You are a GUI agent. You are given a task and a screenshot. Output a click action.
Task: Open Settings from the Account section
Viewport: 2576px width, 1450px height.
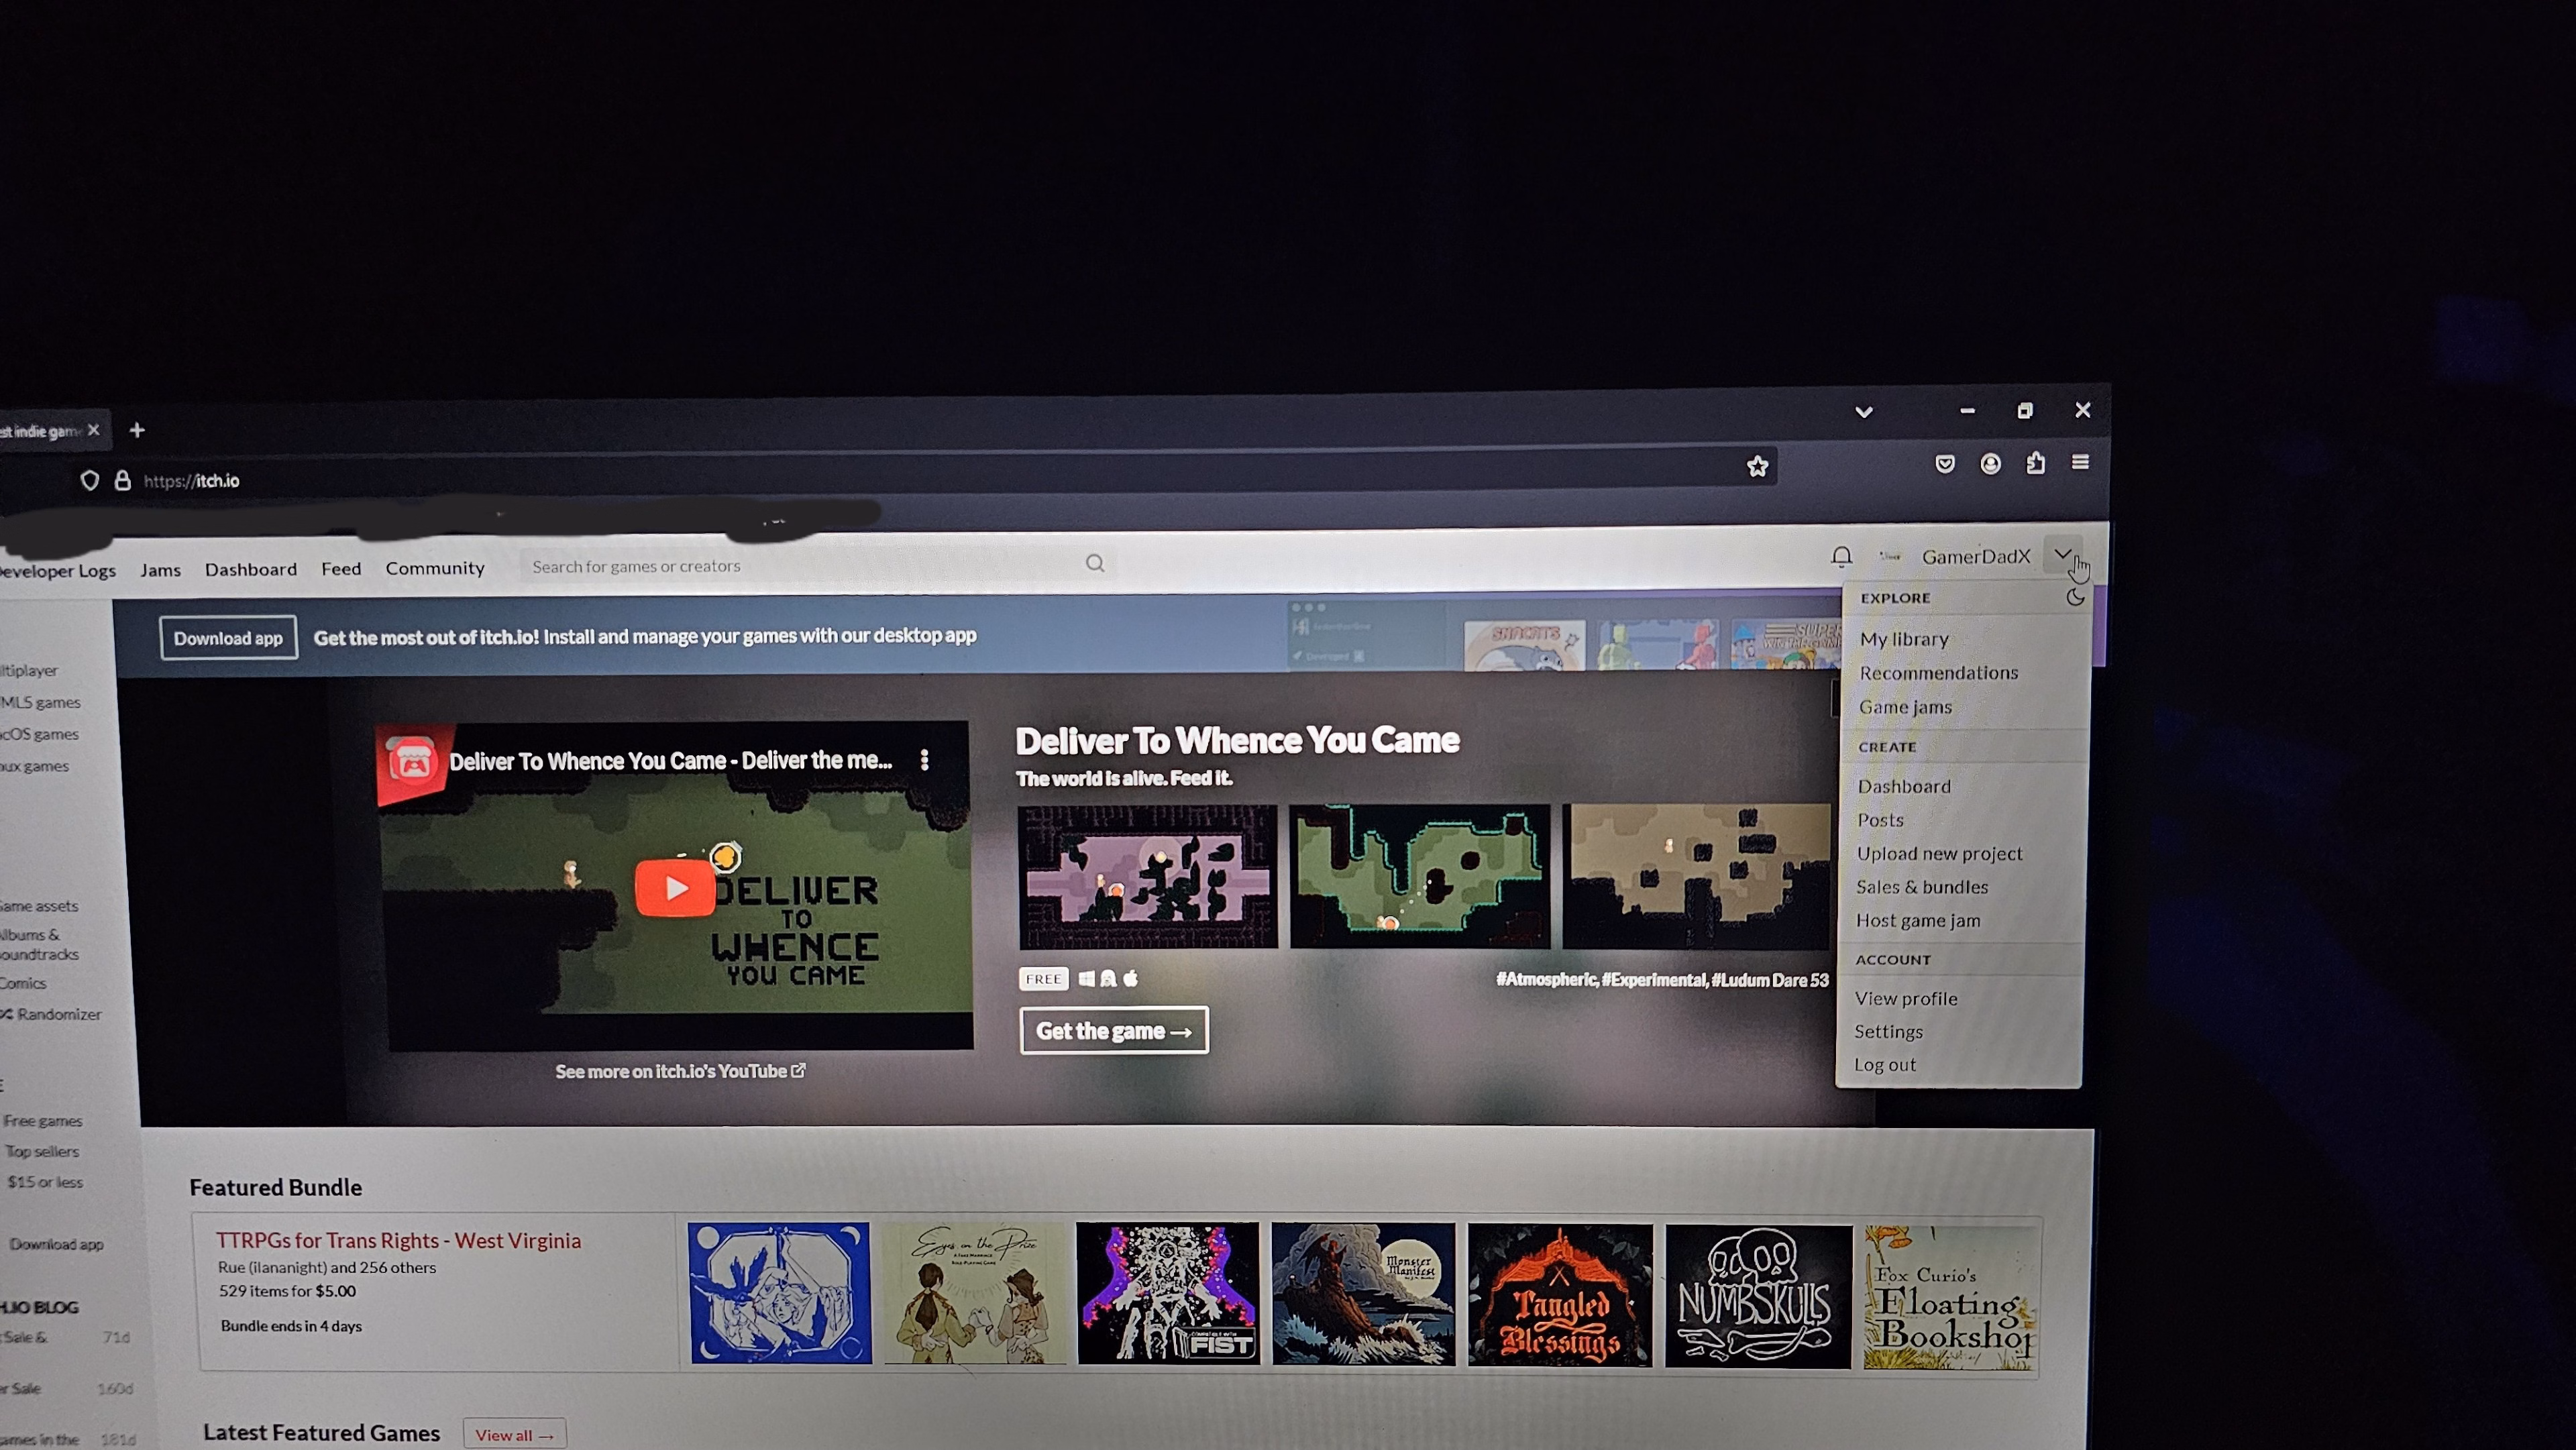coord(1888,1031)
